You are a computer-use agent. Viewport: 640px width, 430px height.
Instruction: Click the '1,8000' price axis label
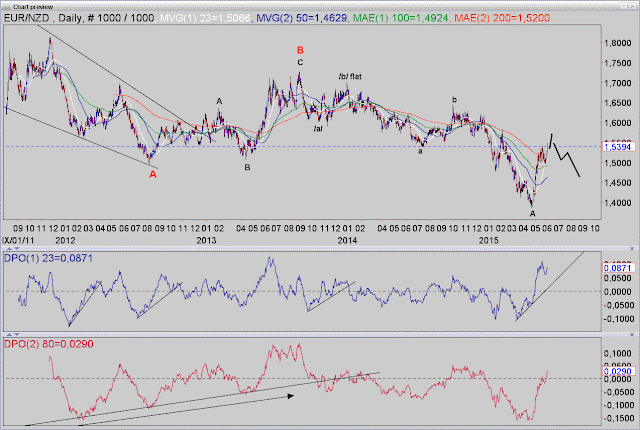point(617,43)
